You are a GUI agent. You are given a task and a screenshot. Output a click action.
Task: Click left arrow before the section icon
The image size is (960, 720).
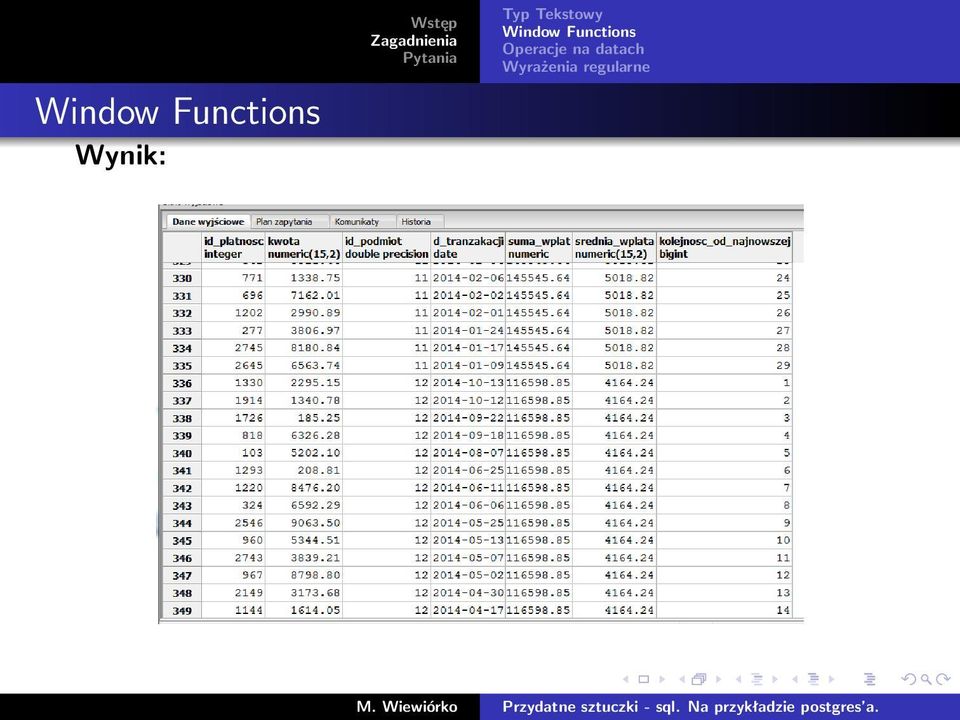(x=795, y=679)
